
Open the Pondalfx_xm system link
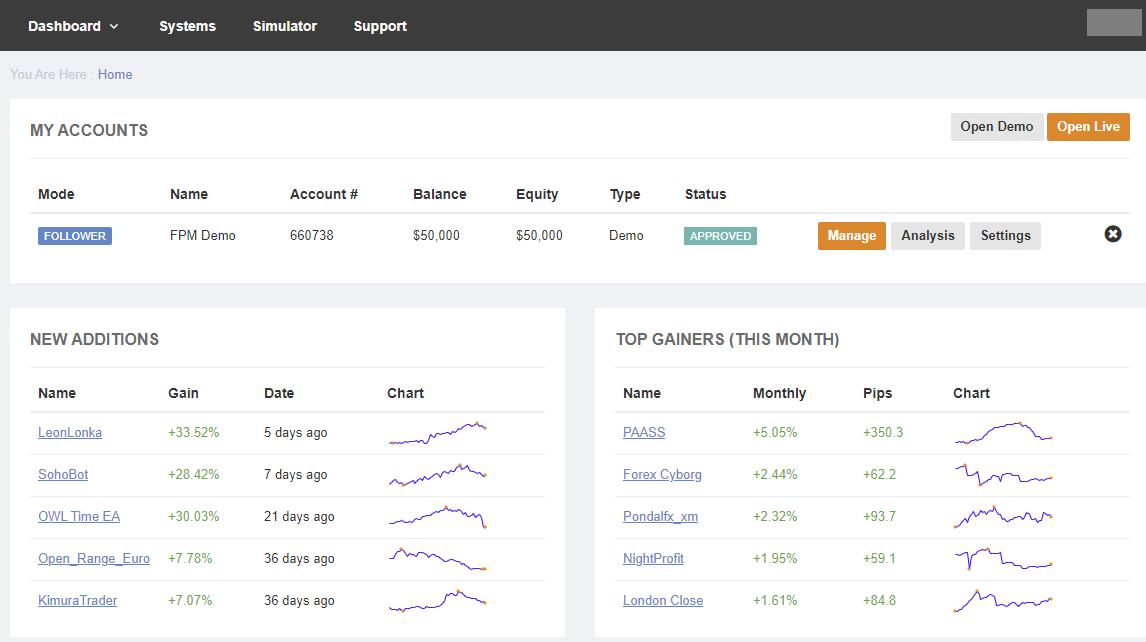pyautogui.click(x=660, y=516)
